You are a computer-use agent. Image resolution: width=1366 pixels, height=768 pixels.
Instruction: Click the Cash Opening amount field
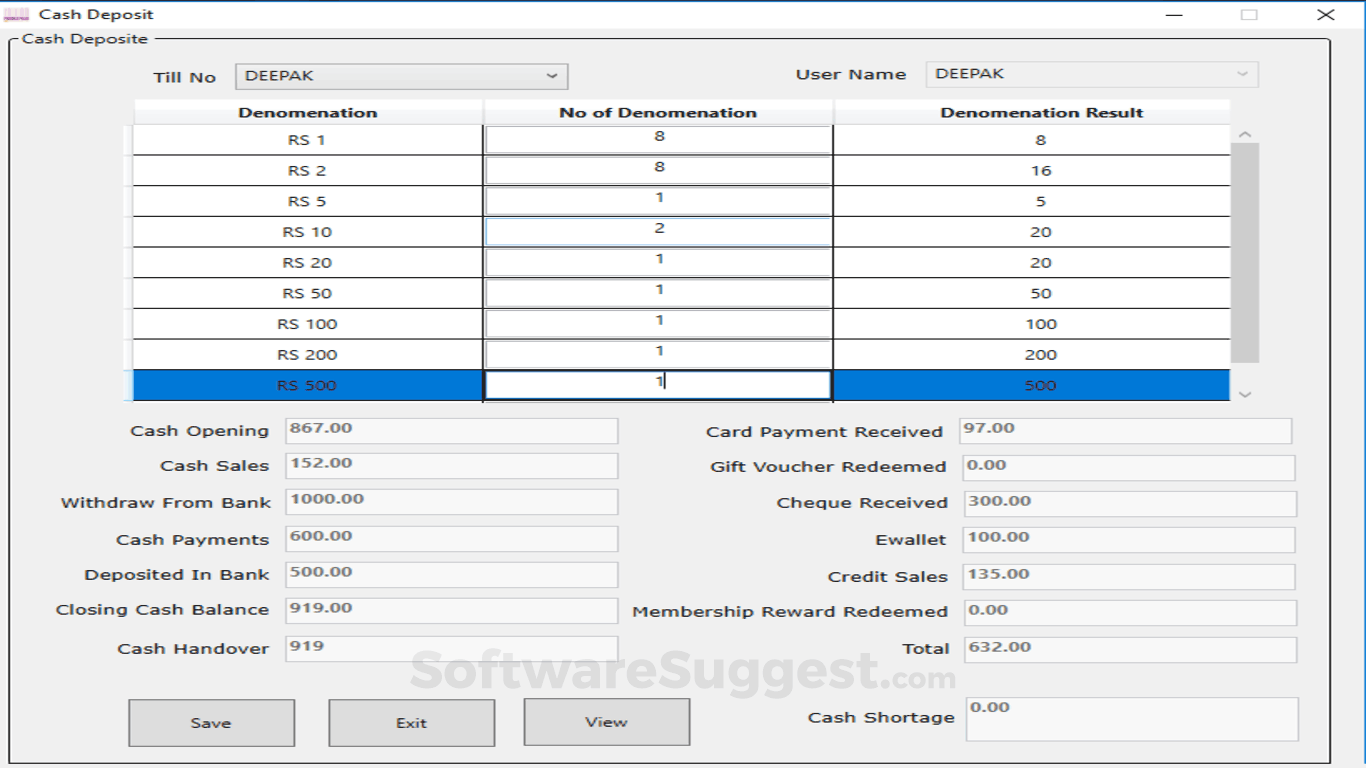coord(450,429)
